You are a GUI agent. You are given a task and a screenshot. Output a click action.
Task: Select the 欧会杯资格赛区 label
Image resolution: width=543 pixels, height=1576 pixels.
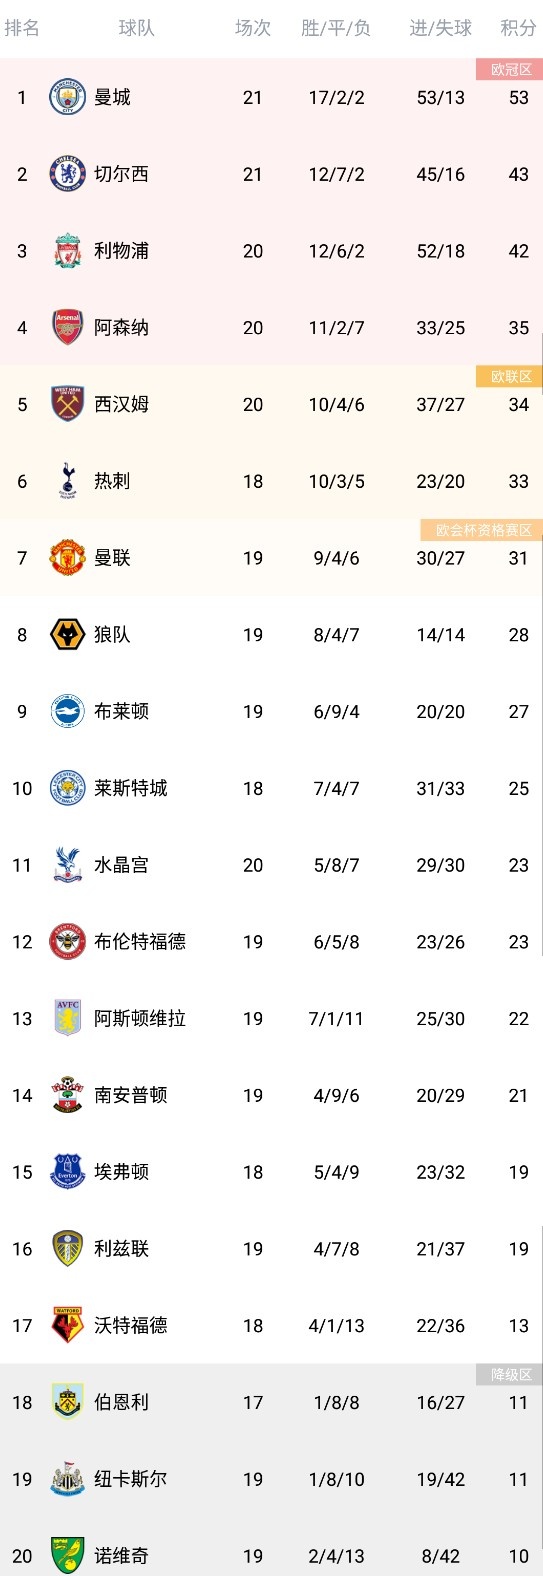[483, 530]
